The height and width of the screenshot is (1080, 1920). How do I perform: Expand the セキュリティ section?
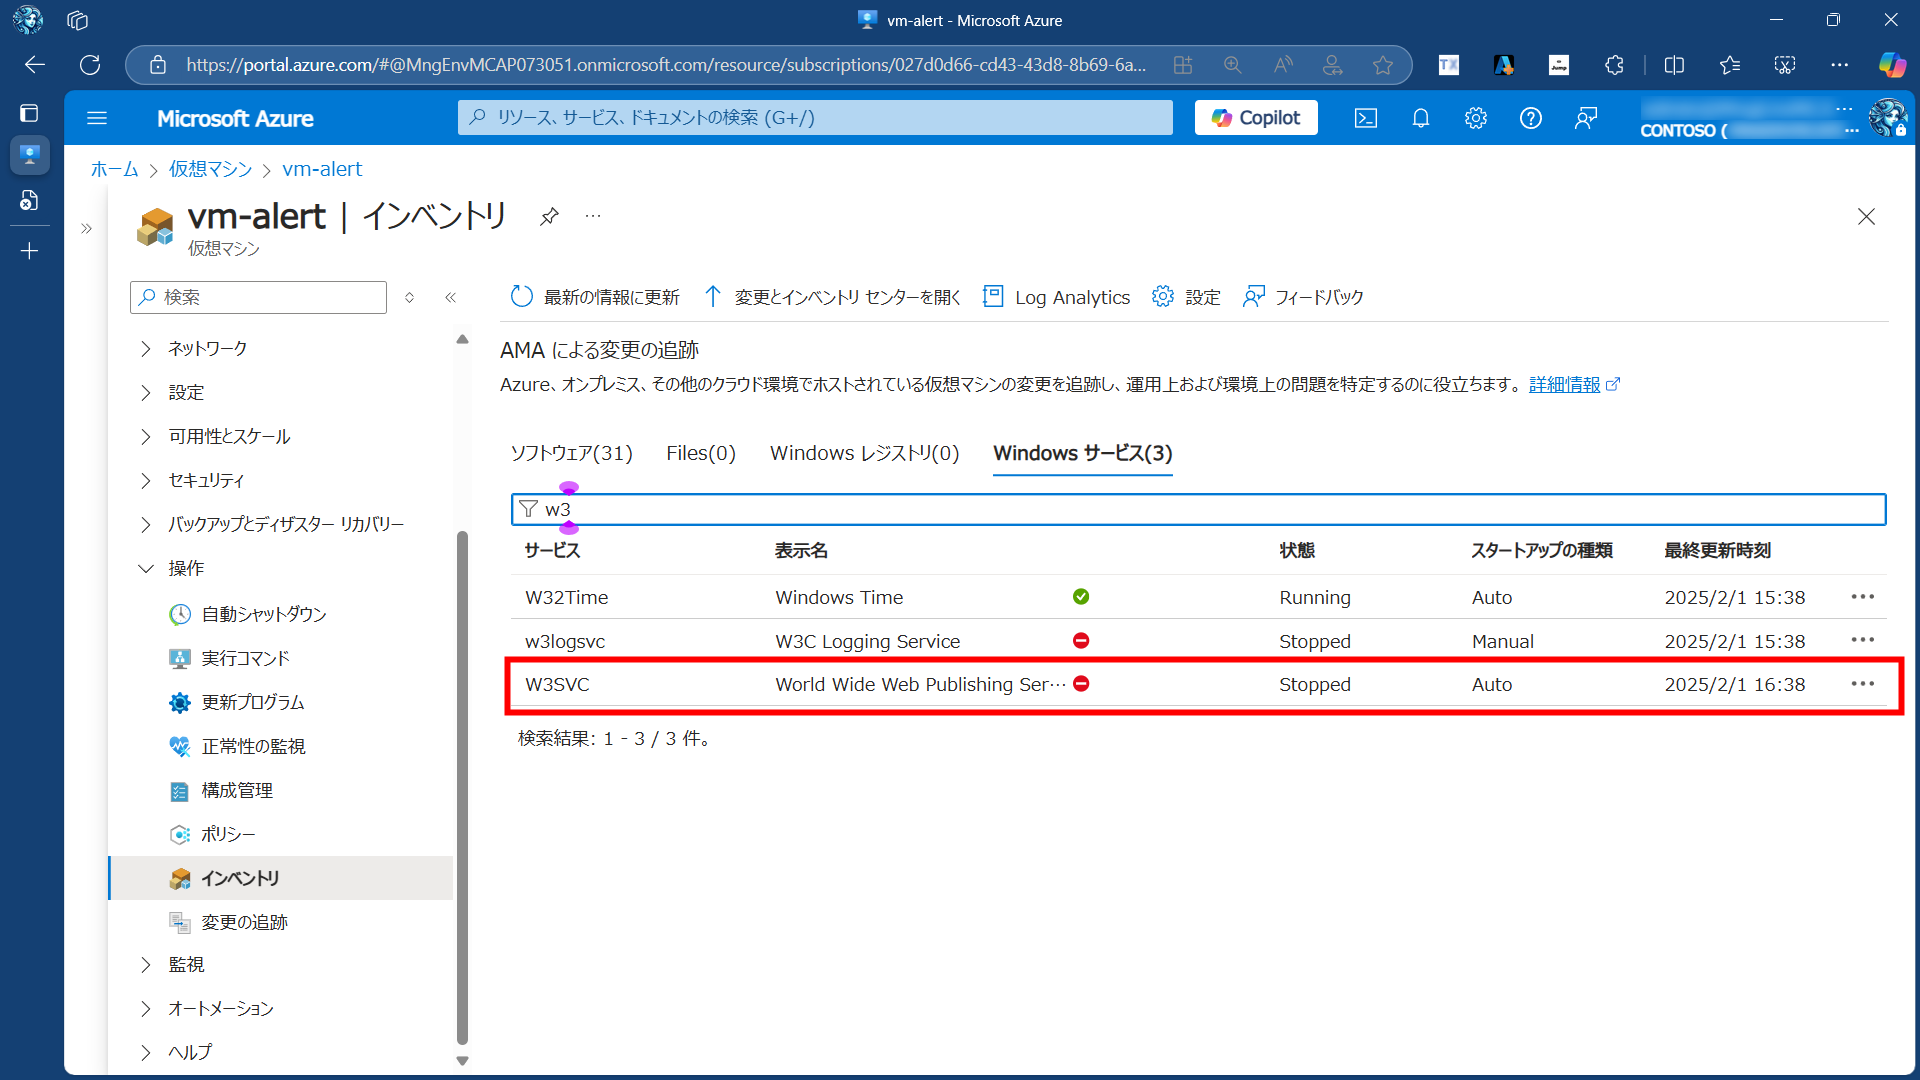click(x=205, y=480)
